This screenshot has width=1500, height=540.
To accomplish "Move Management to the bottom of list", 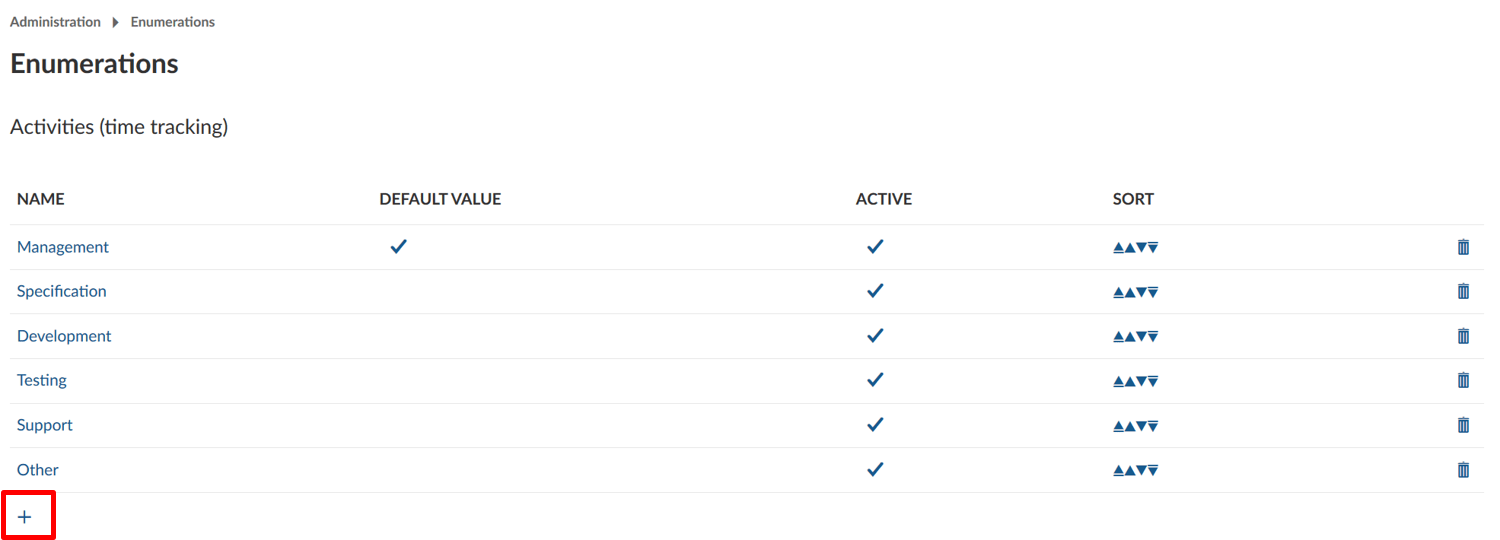I will coord(1153,248).
